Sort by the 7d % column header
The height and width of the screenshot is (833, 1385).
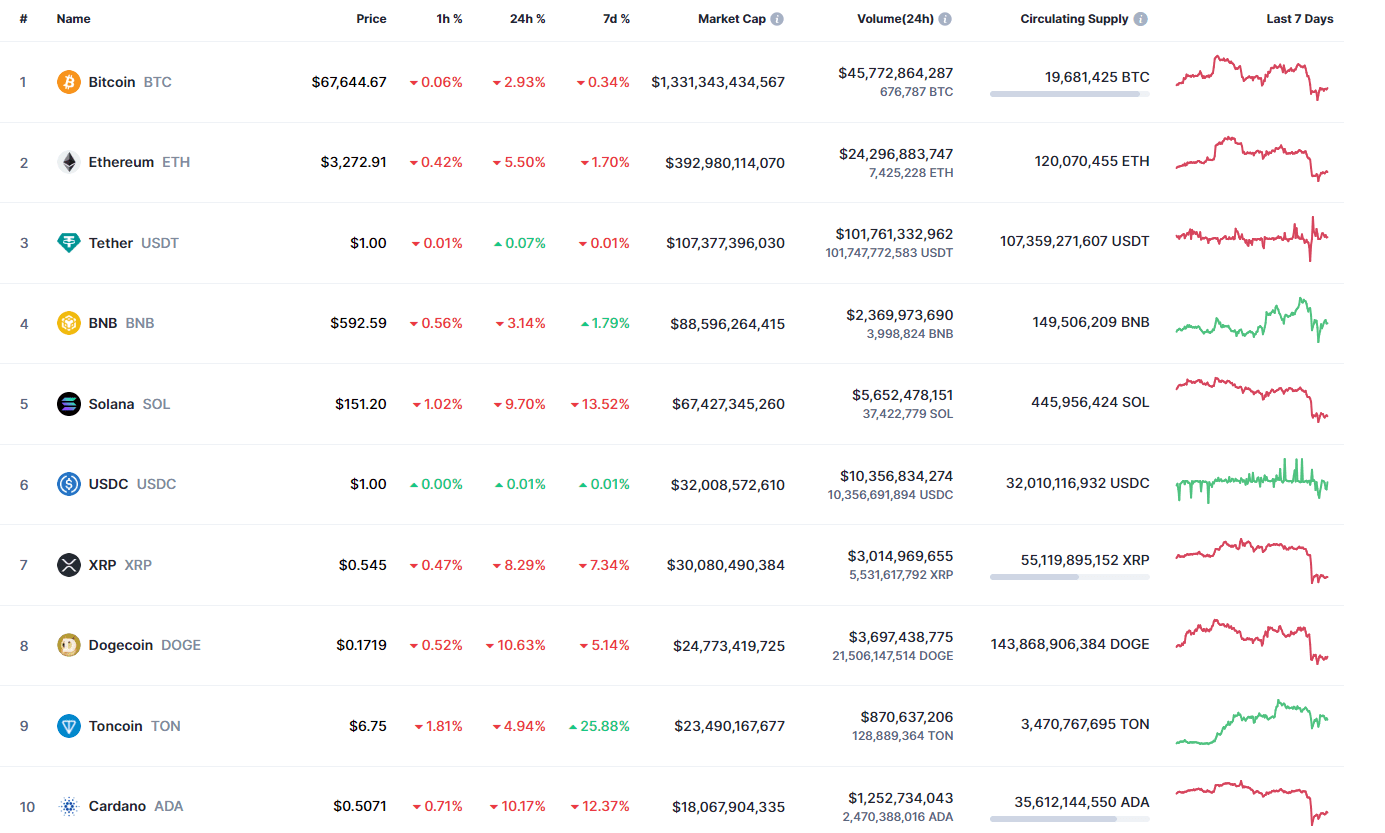tap(616, 18)
